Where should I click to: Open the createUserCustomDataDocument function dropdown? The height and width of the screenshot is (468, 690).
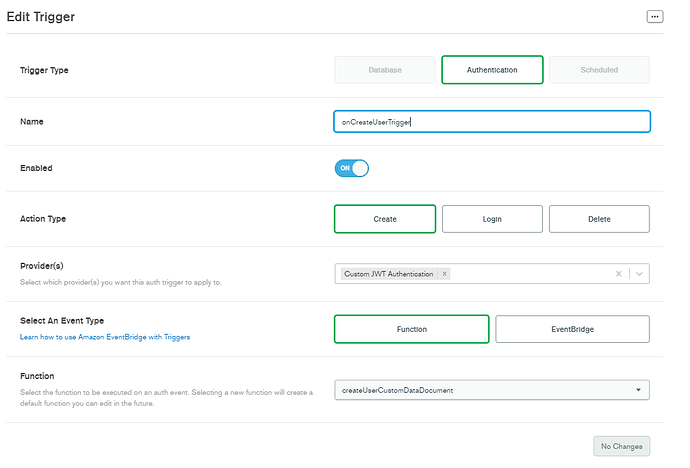click(x=492, y=390)
